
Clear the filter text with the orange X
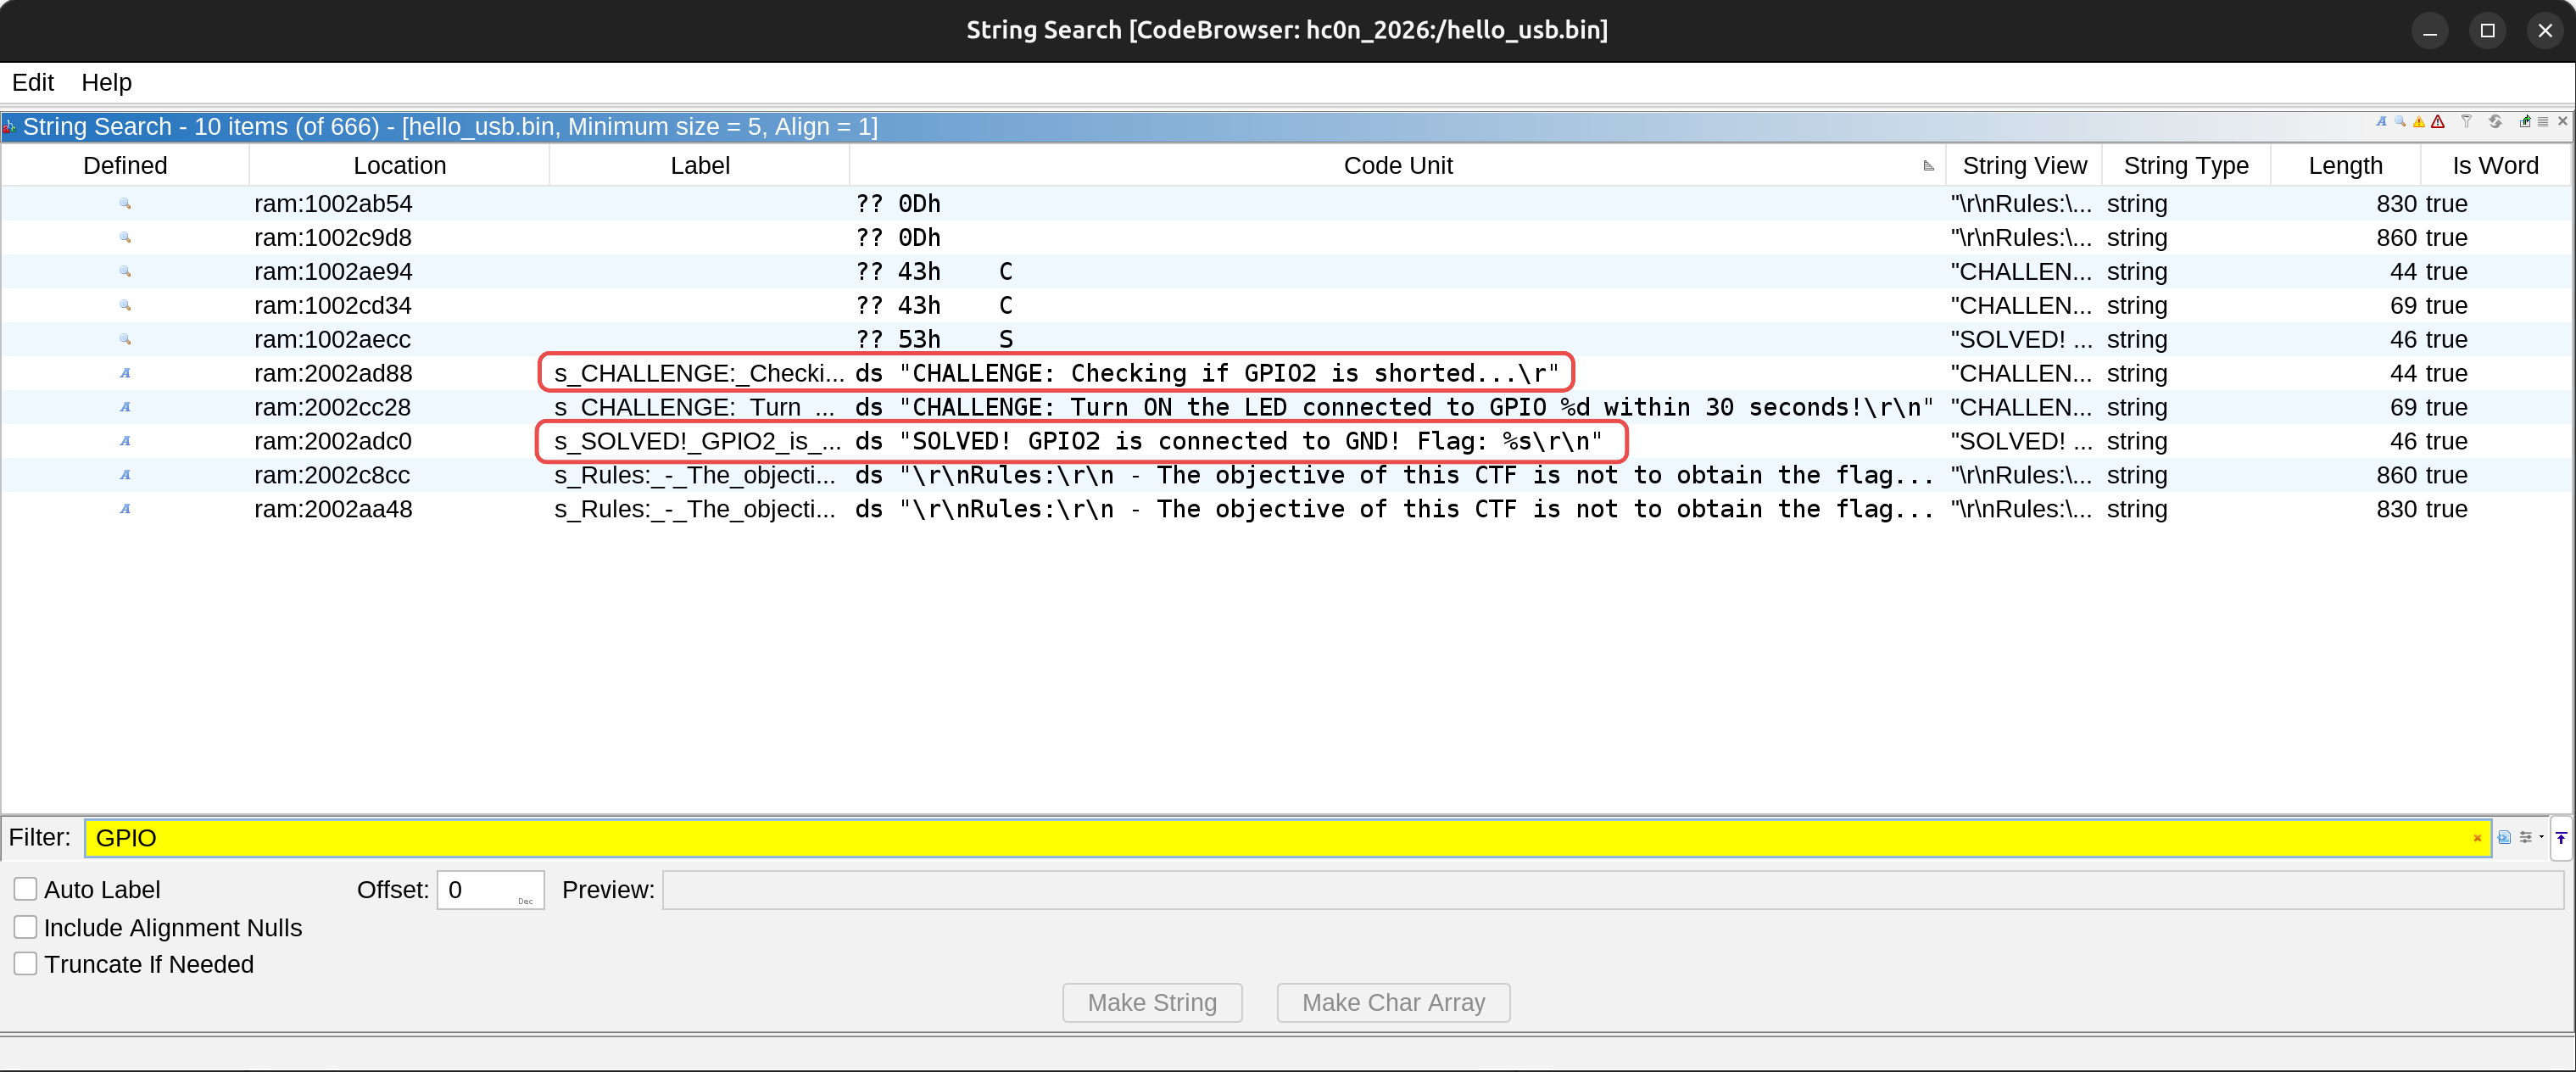pos(2477,838)
